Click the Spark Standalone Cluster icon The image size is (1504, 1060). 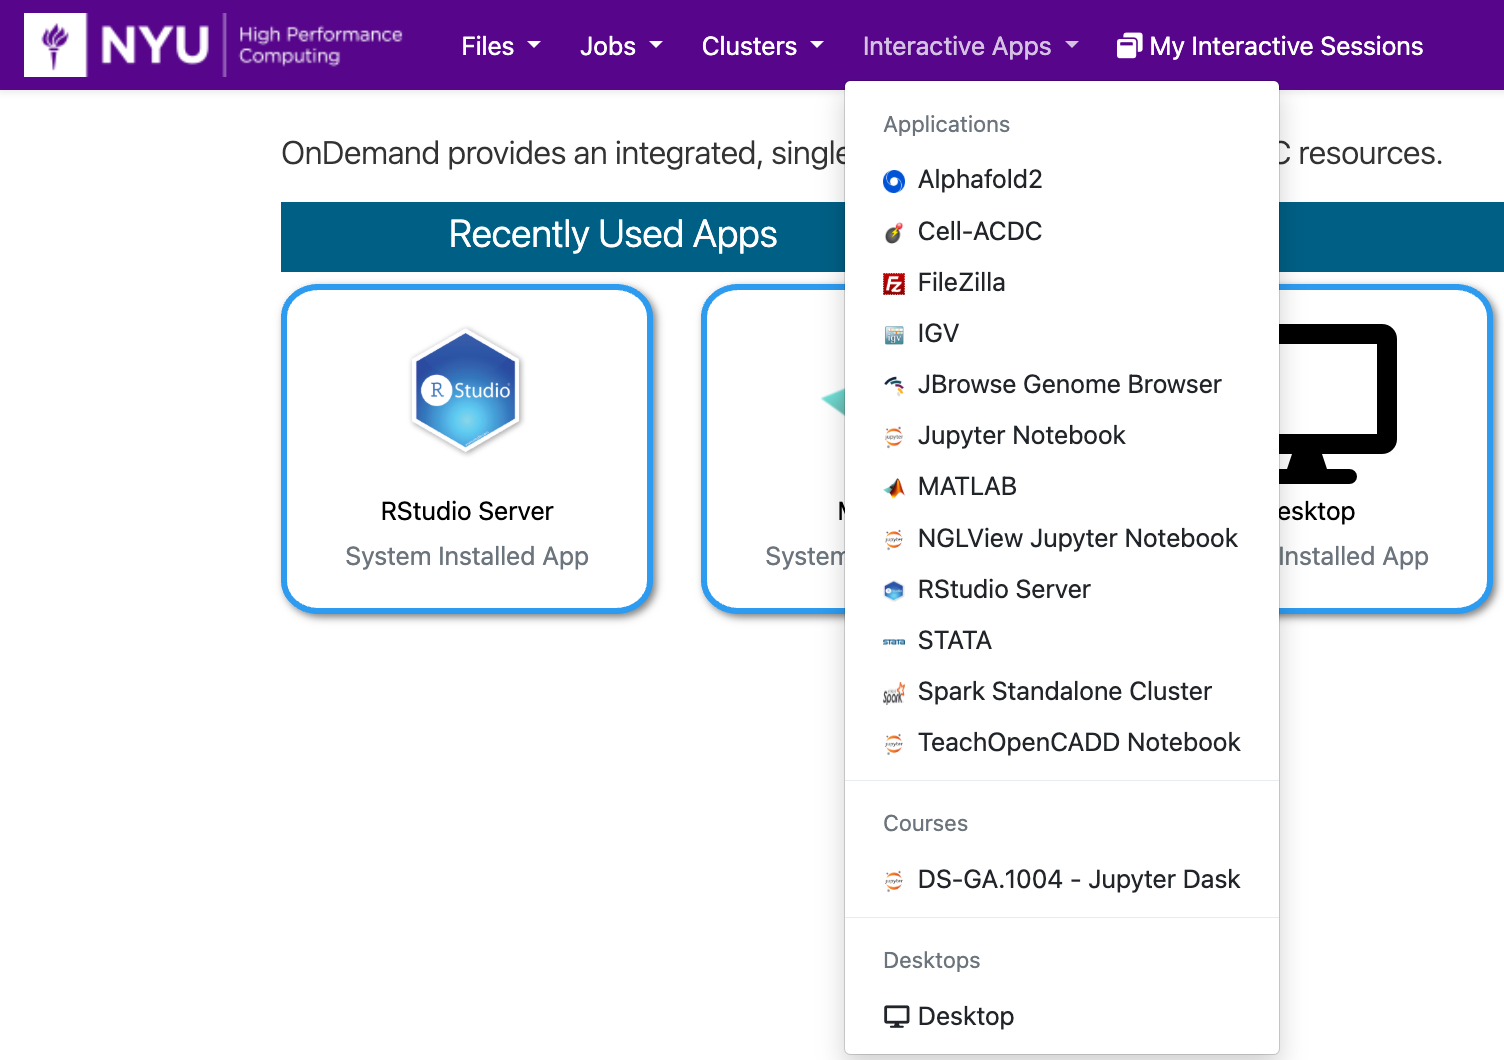point(894,692)
